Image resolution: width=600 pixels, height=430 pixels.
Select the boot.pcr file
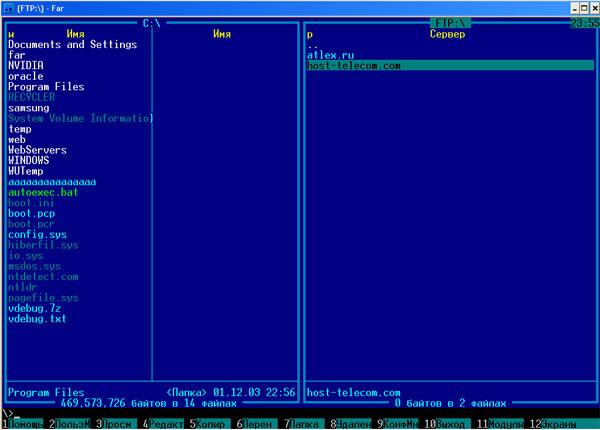click(x=31, y=224)
